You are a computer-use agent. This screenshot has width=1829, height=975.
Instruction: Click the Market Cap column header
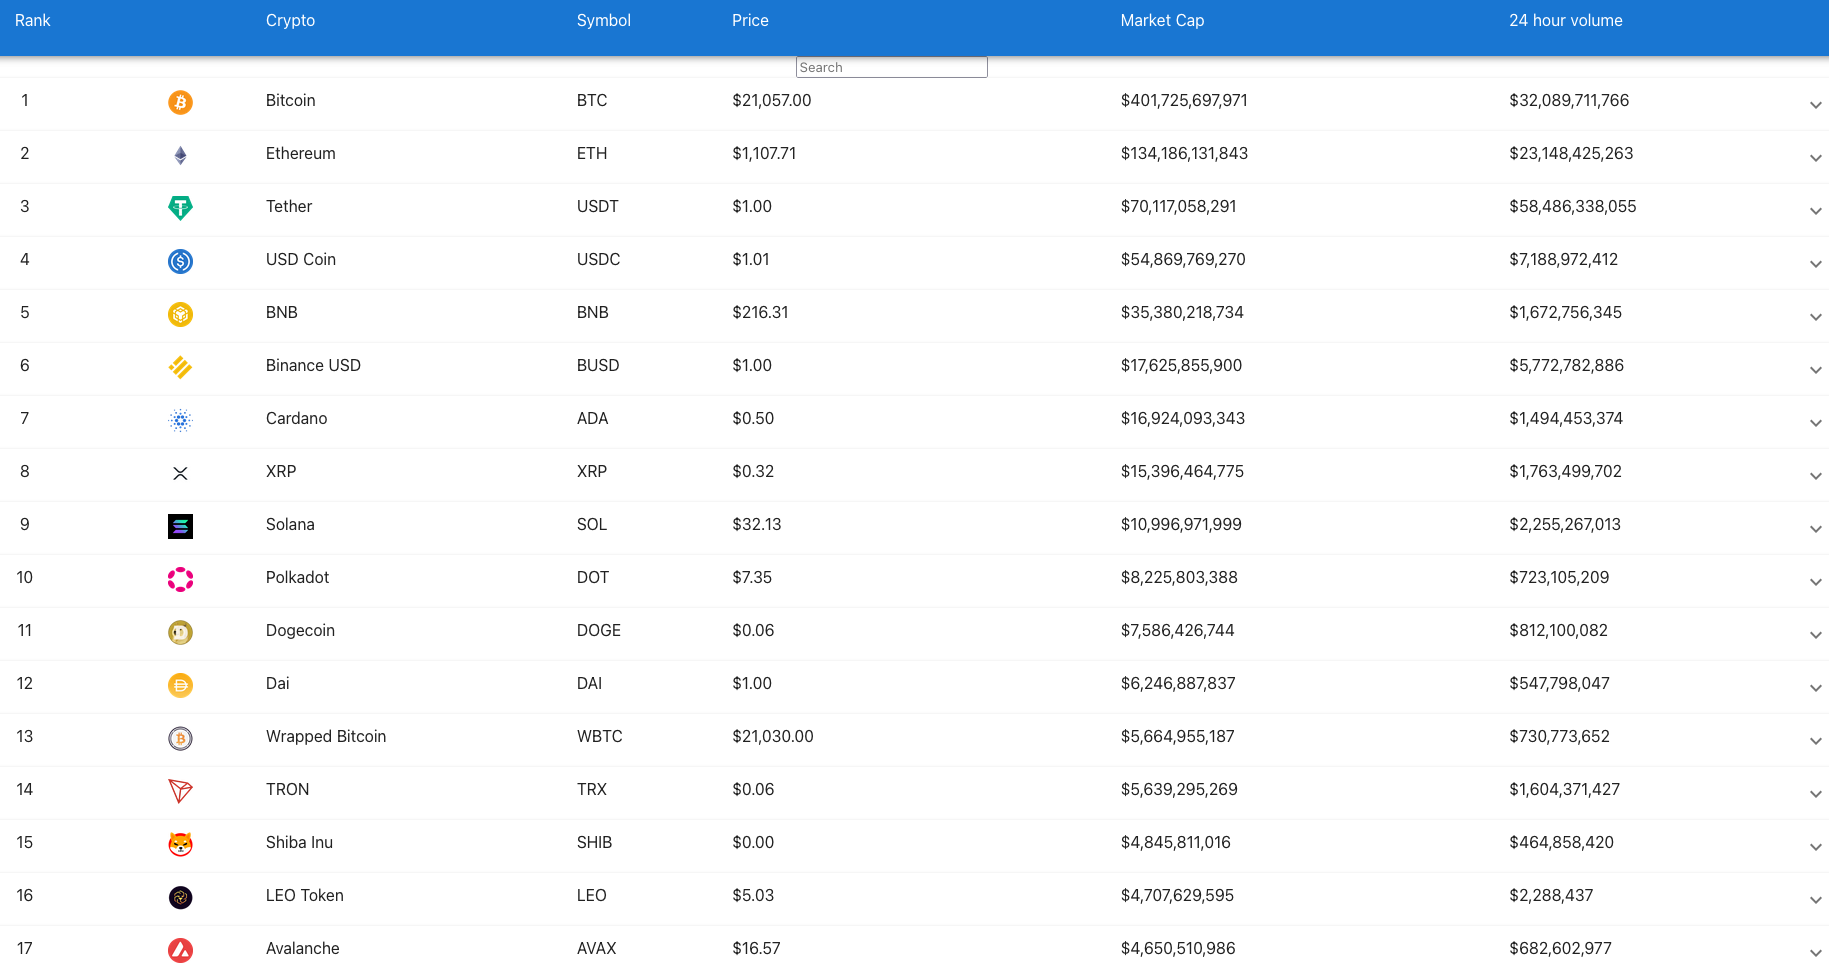1162,20
